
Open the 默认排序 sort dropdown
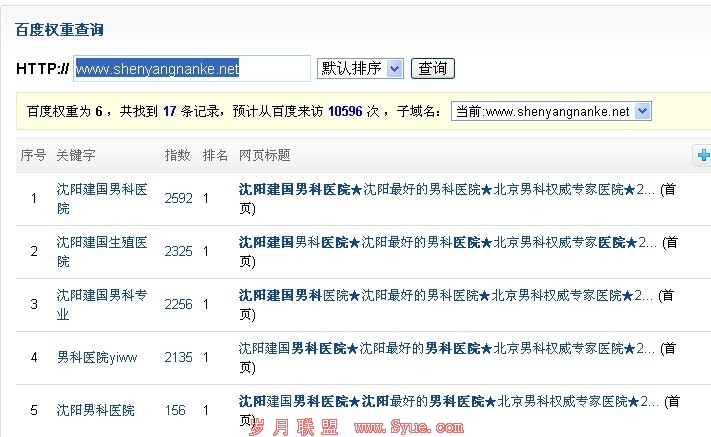click(x=360, y=68)
